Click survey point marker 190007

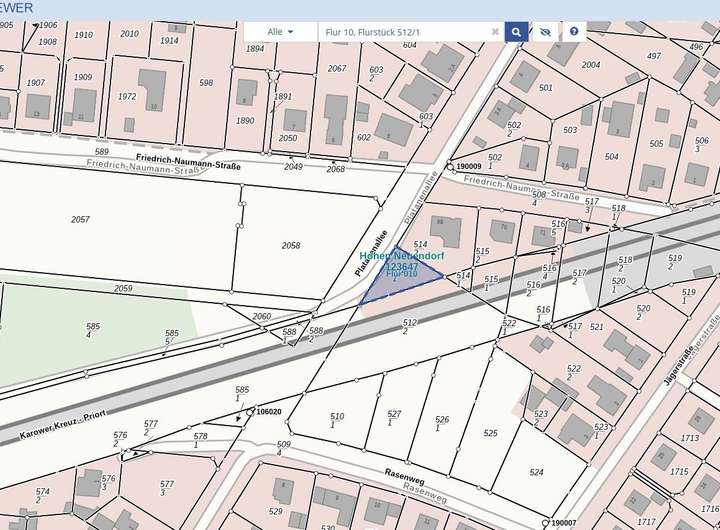click(545, 522)
